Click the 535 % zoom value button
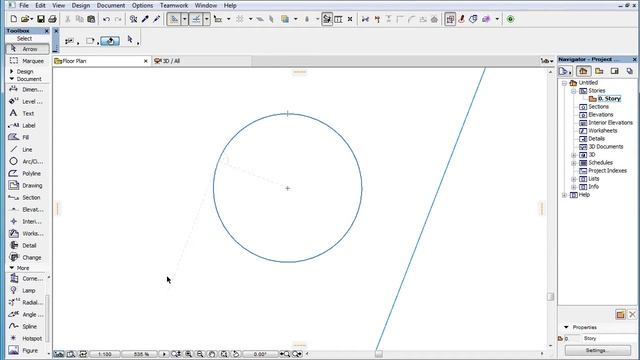640x360 pixels. (x=141, y=354)
